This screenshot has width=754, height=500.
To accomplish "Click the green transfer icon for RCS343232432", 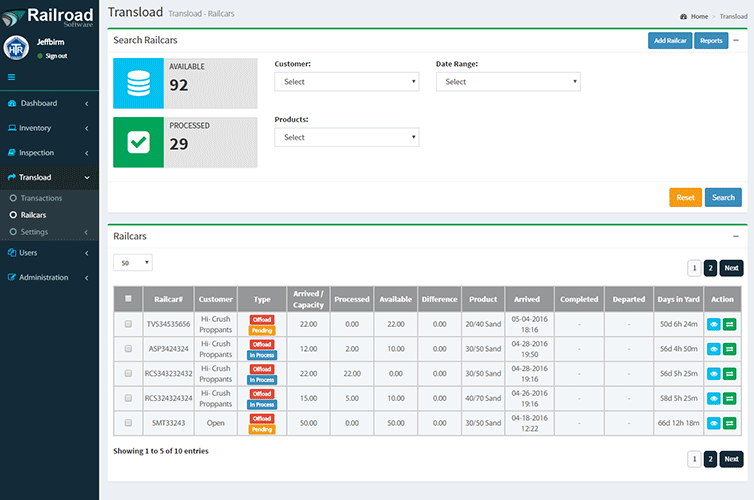I will 730,373.
